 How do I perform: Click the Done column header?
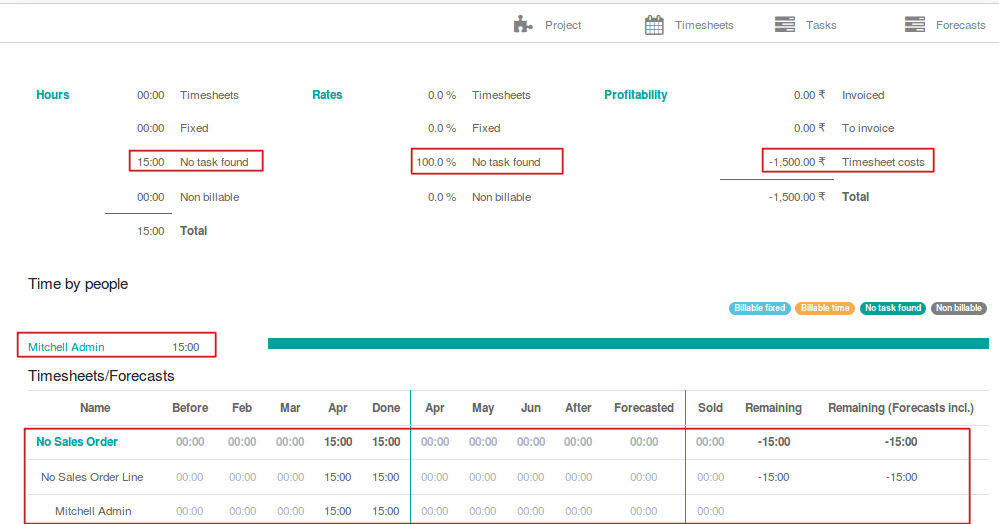386,408
